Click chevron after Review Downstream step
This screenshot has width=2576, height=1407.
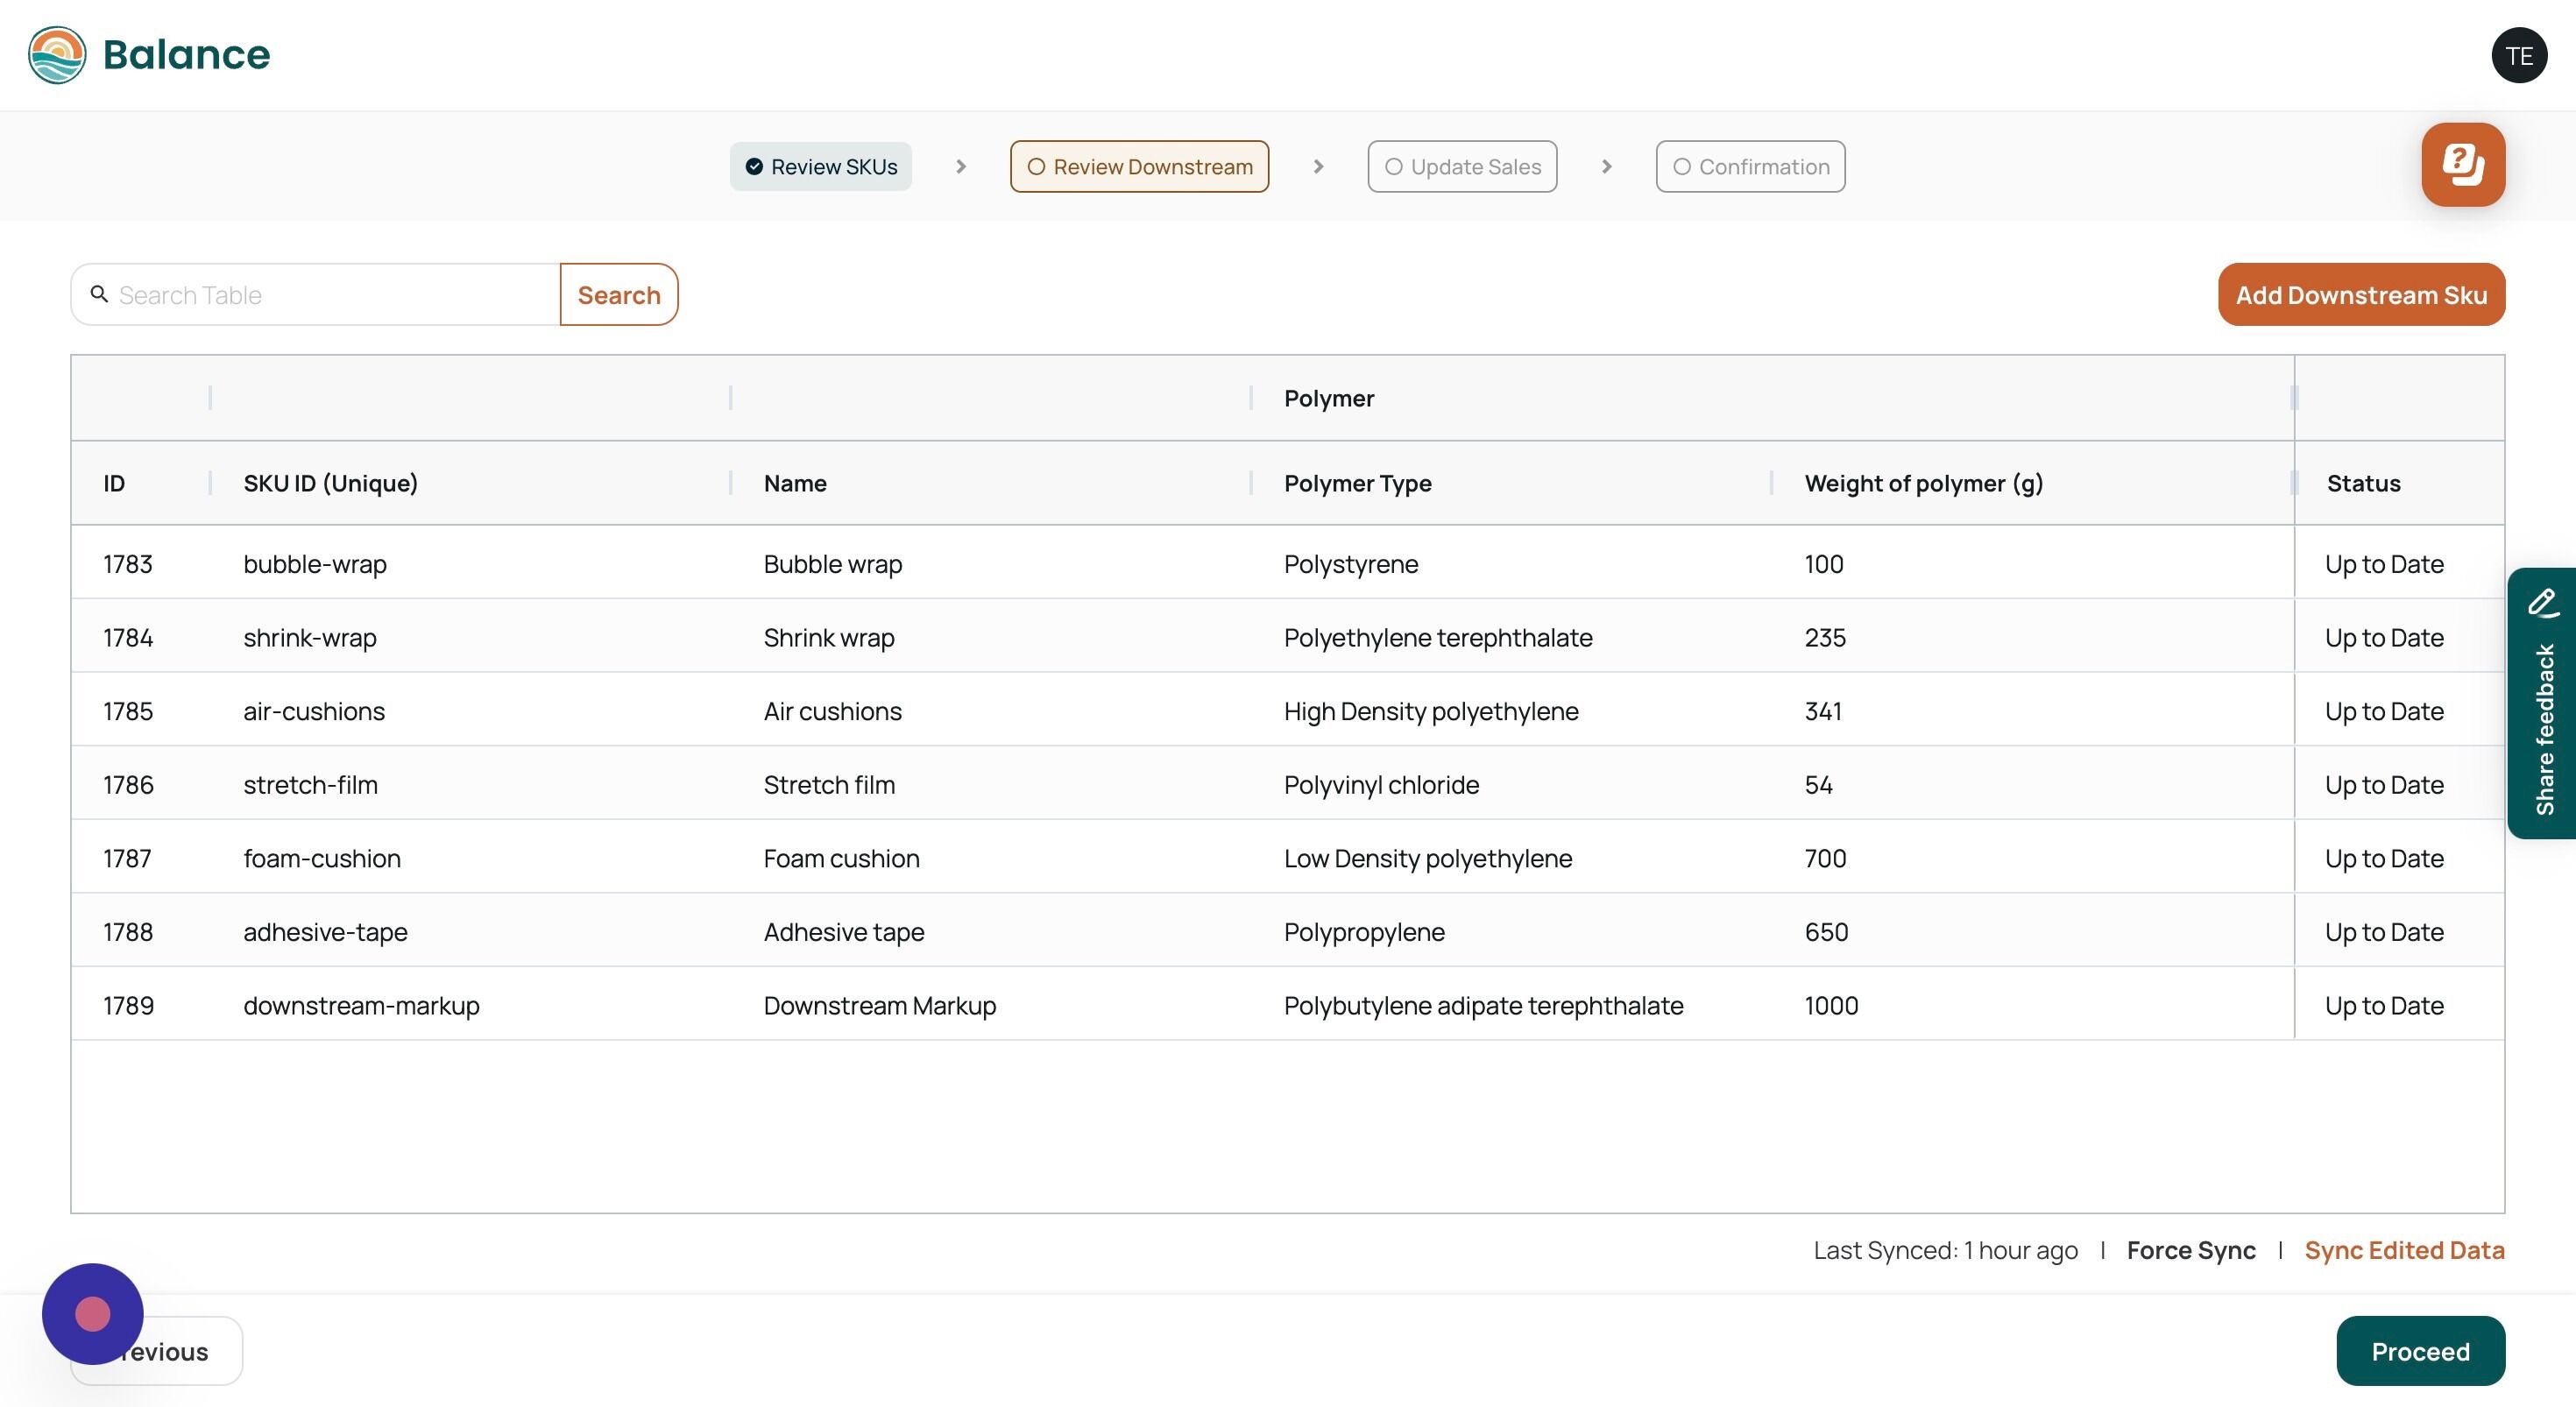[x=1318, y=167]
